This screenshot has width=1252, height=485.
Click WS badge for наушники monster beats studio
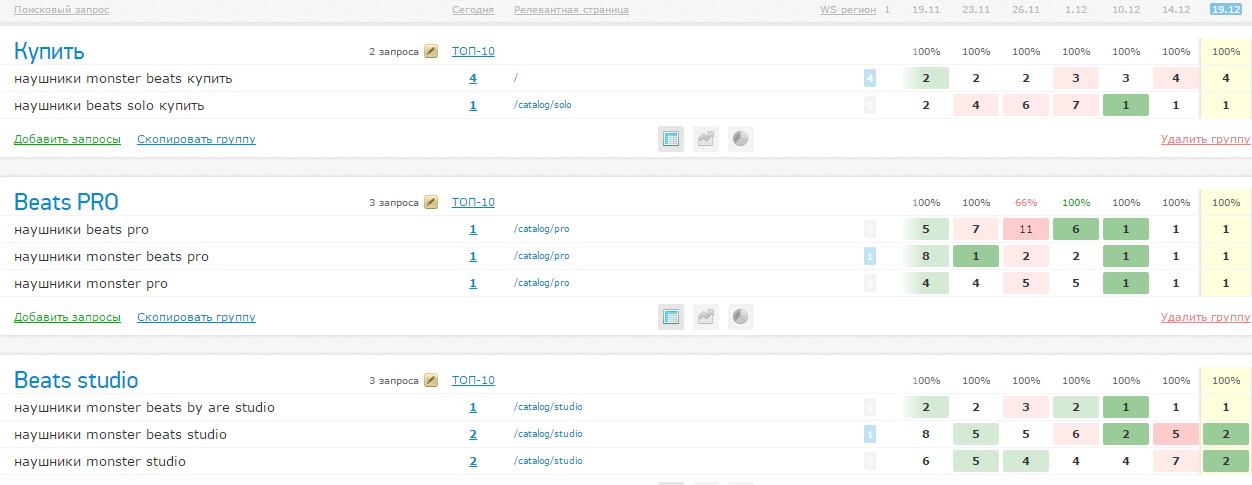coord(870,434)
